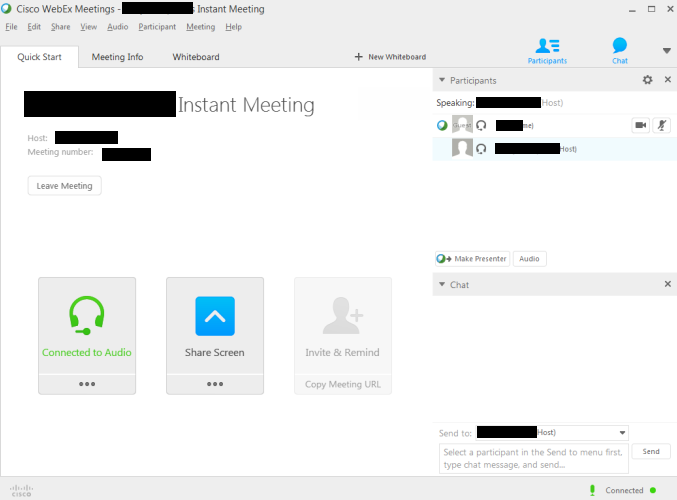This screenshot has height=500, width=677.
Task: Open Participants panel settings gear
Action: [647, 80]
